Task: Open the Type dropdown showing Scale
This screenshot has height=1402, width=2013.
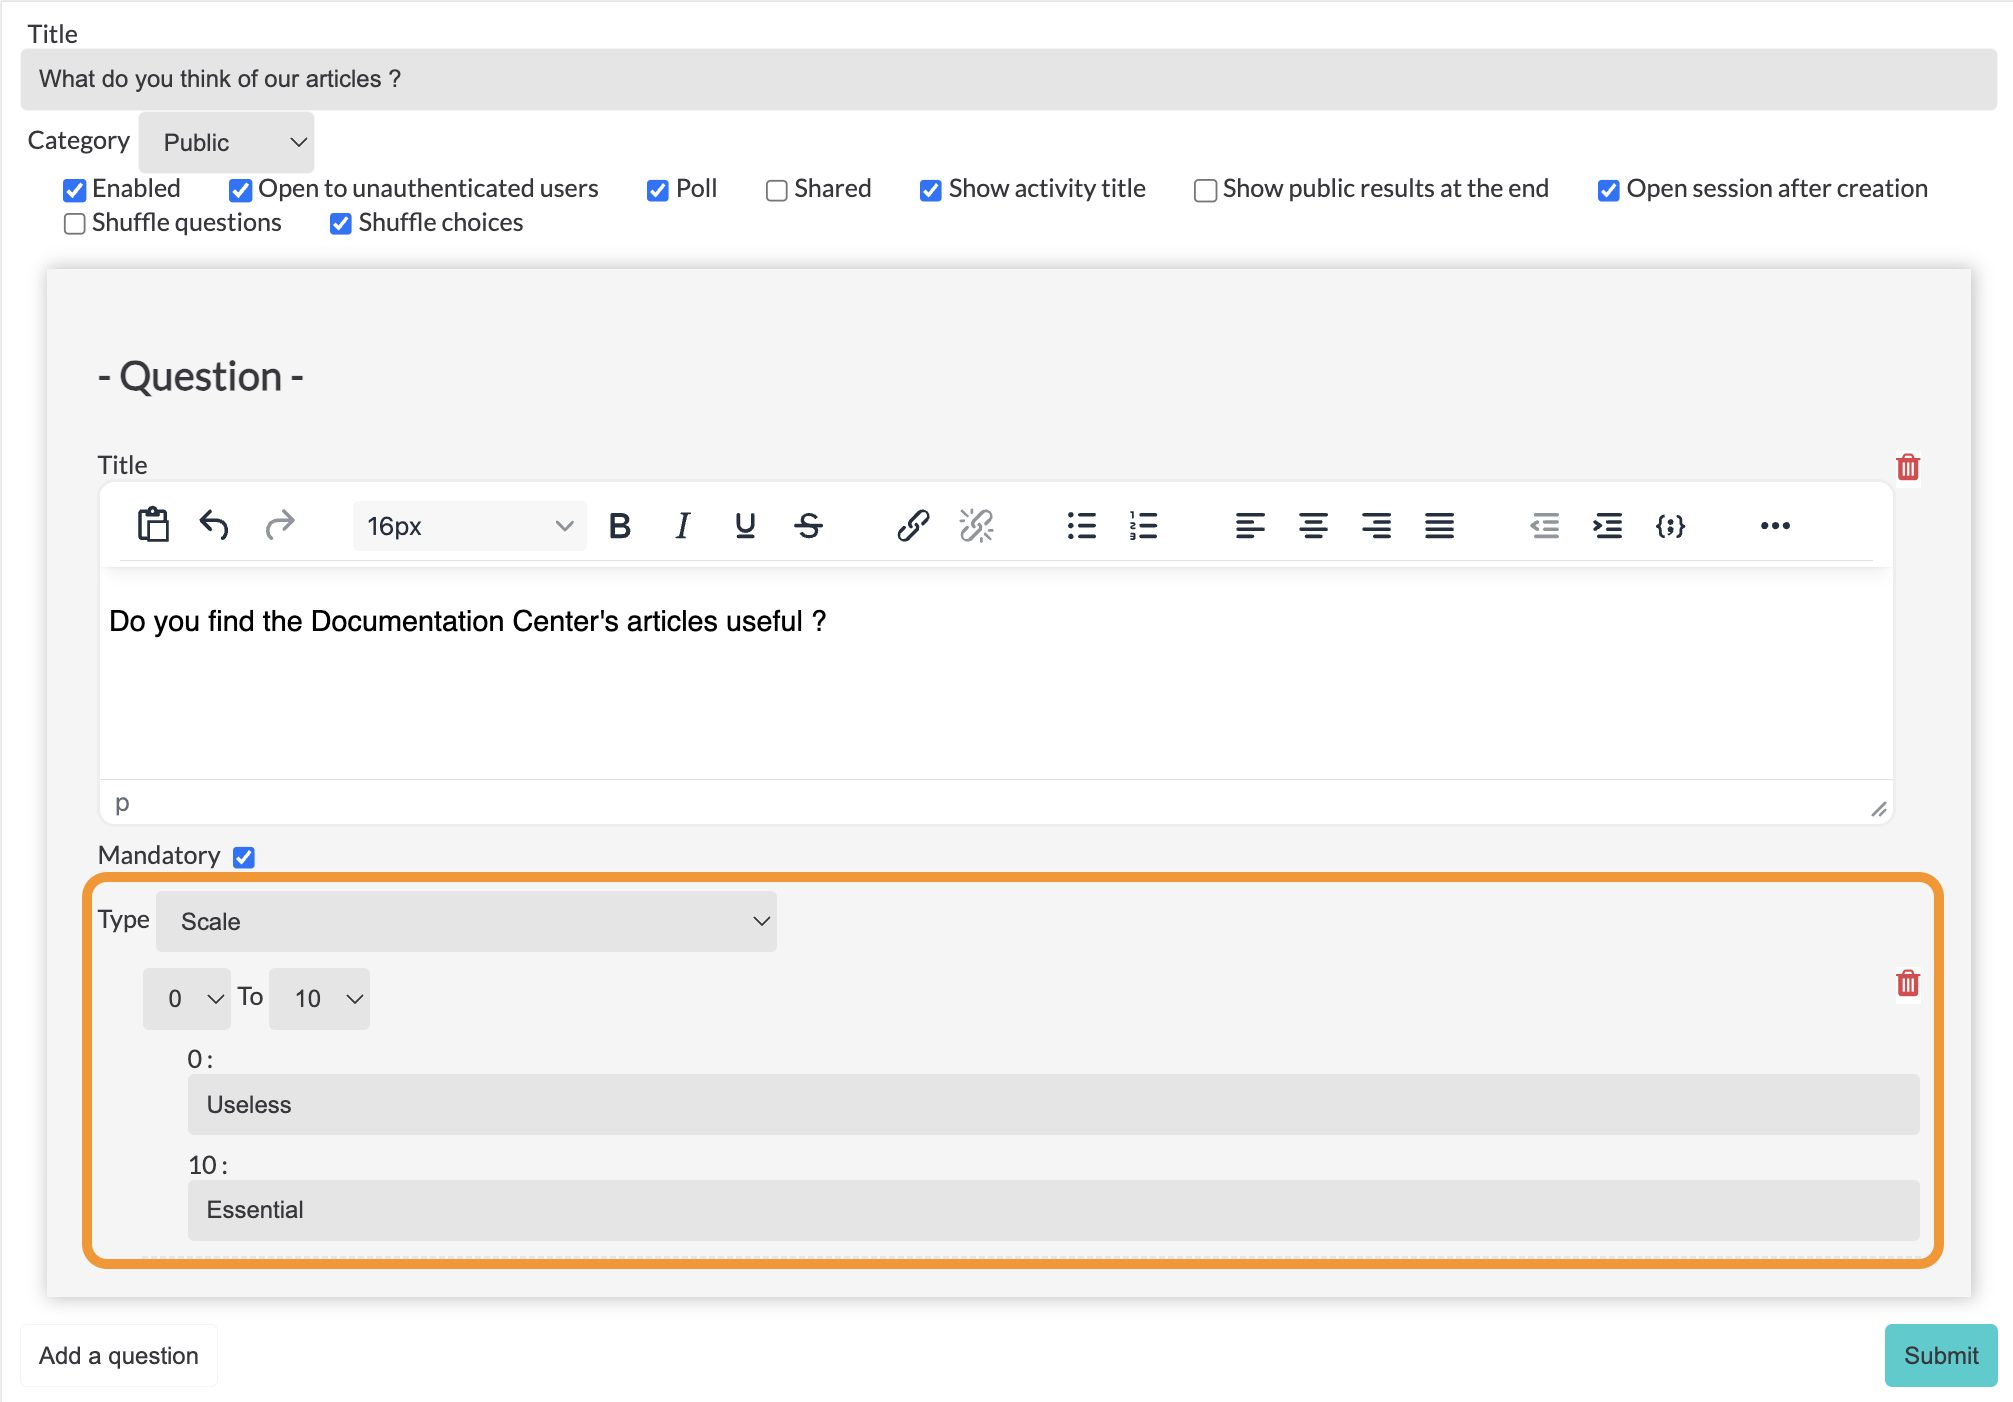Action: tap(466, 921)
